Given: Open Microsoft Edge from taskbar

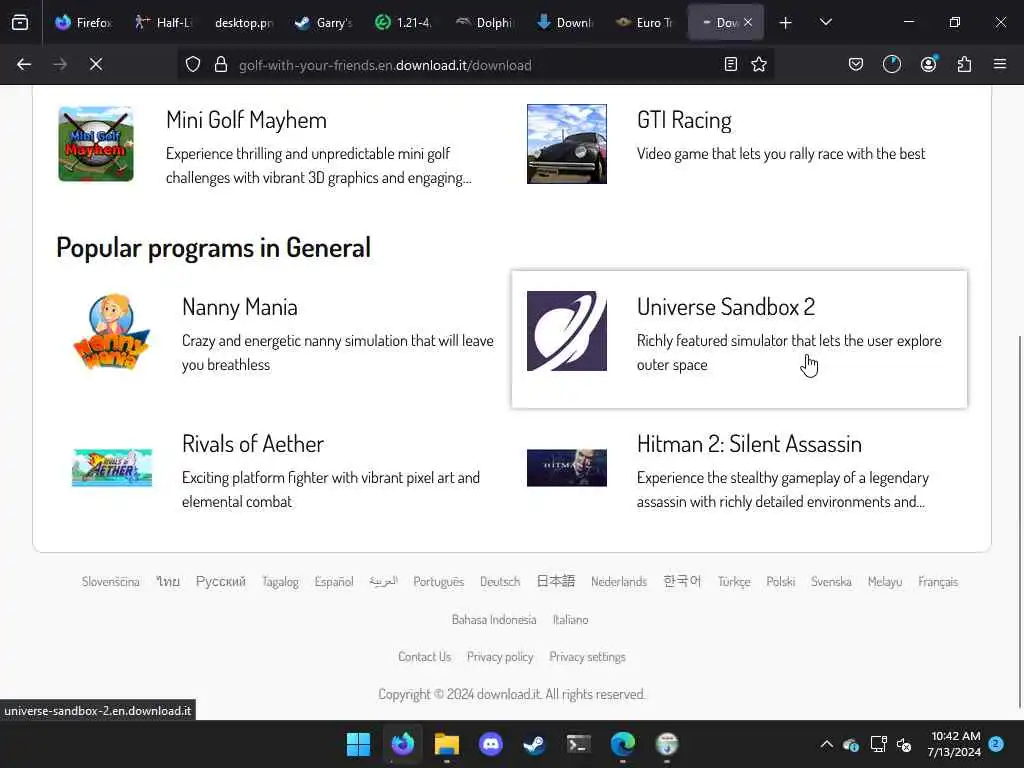Looking at the screenshot, I should pyautogui.click(x=622, y=744).
